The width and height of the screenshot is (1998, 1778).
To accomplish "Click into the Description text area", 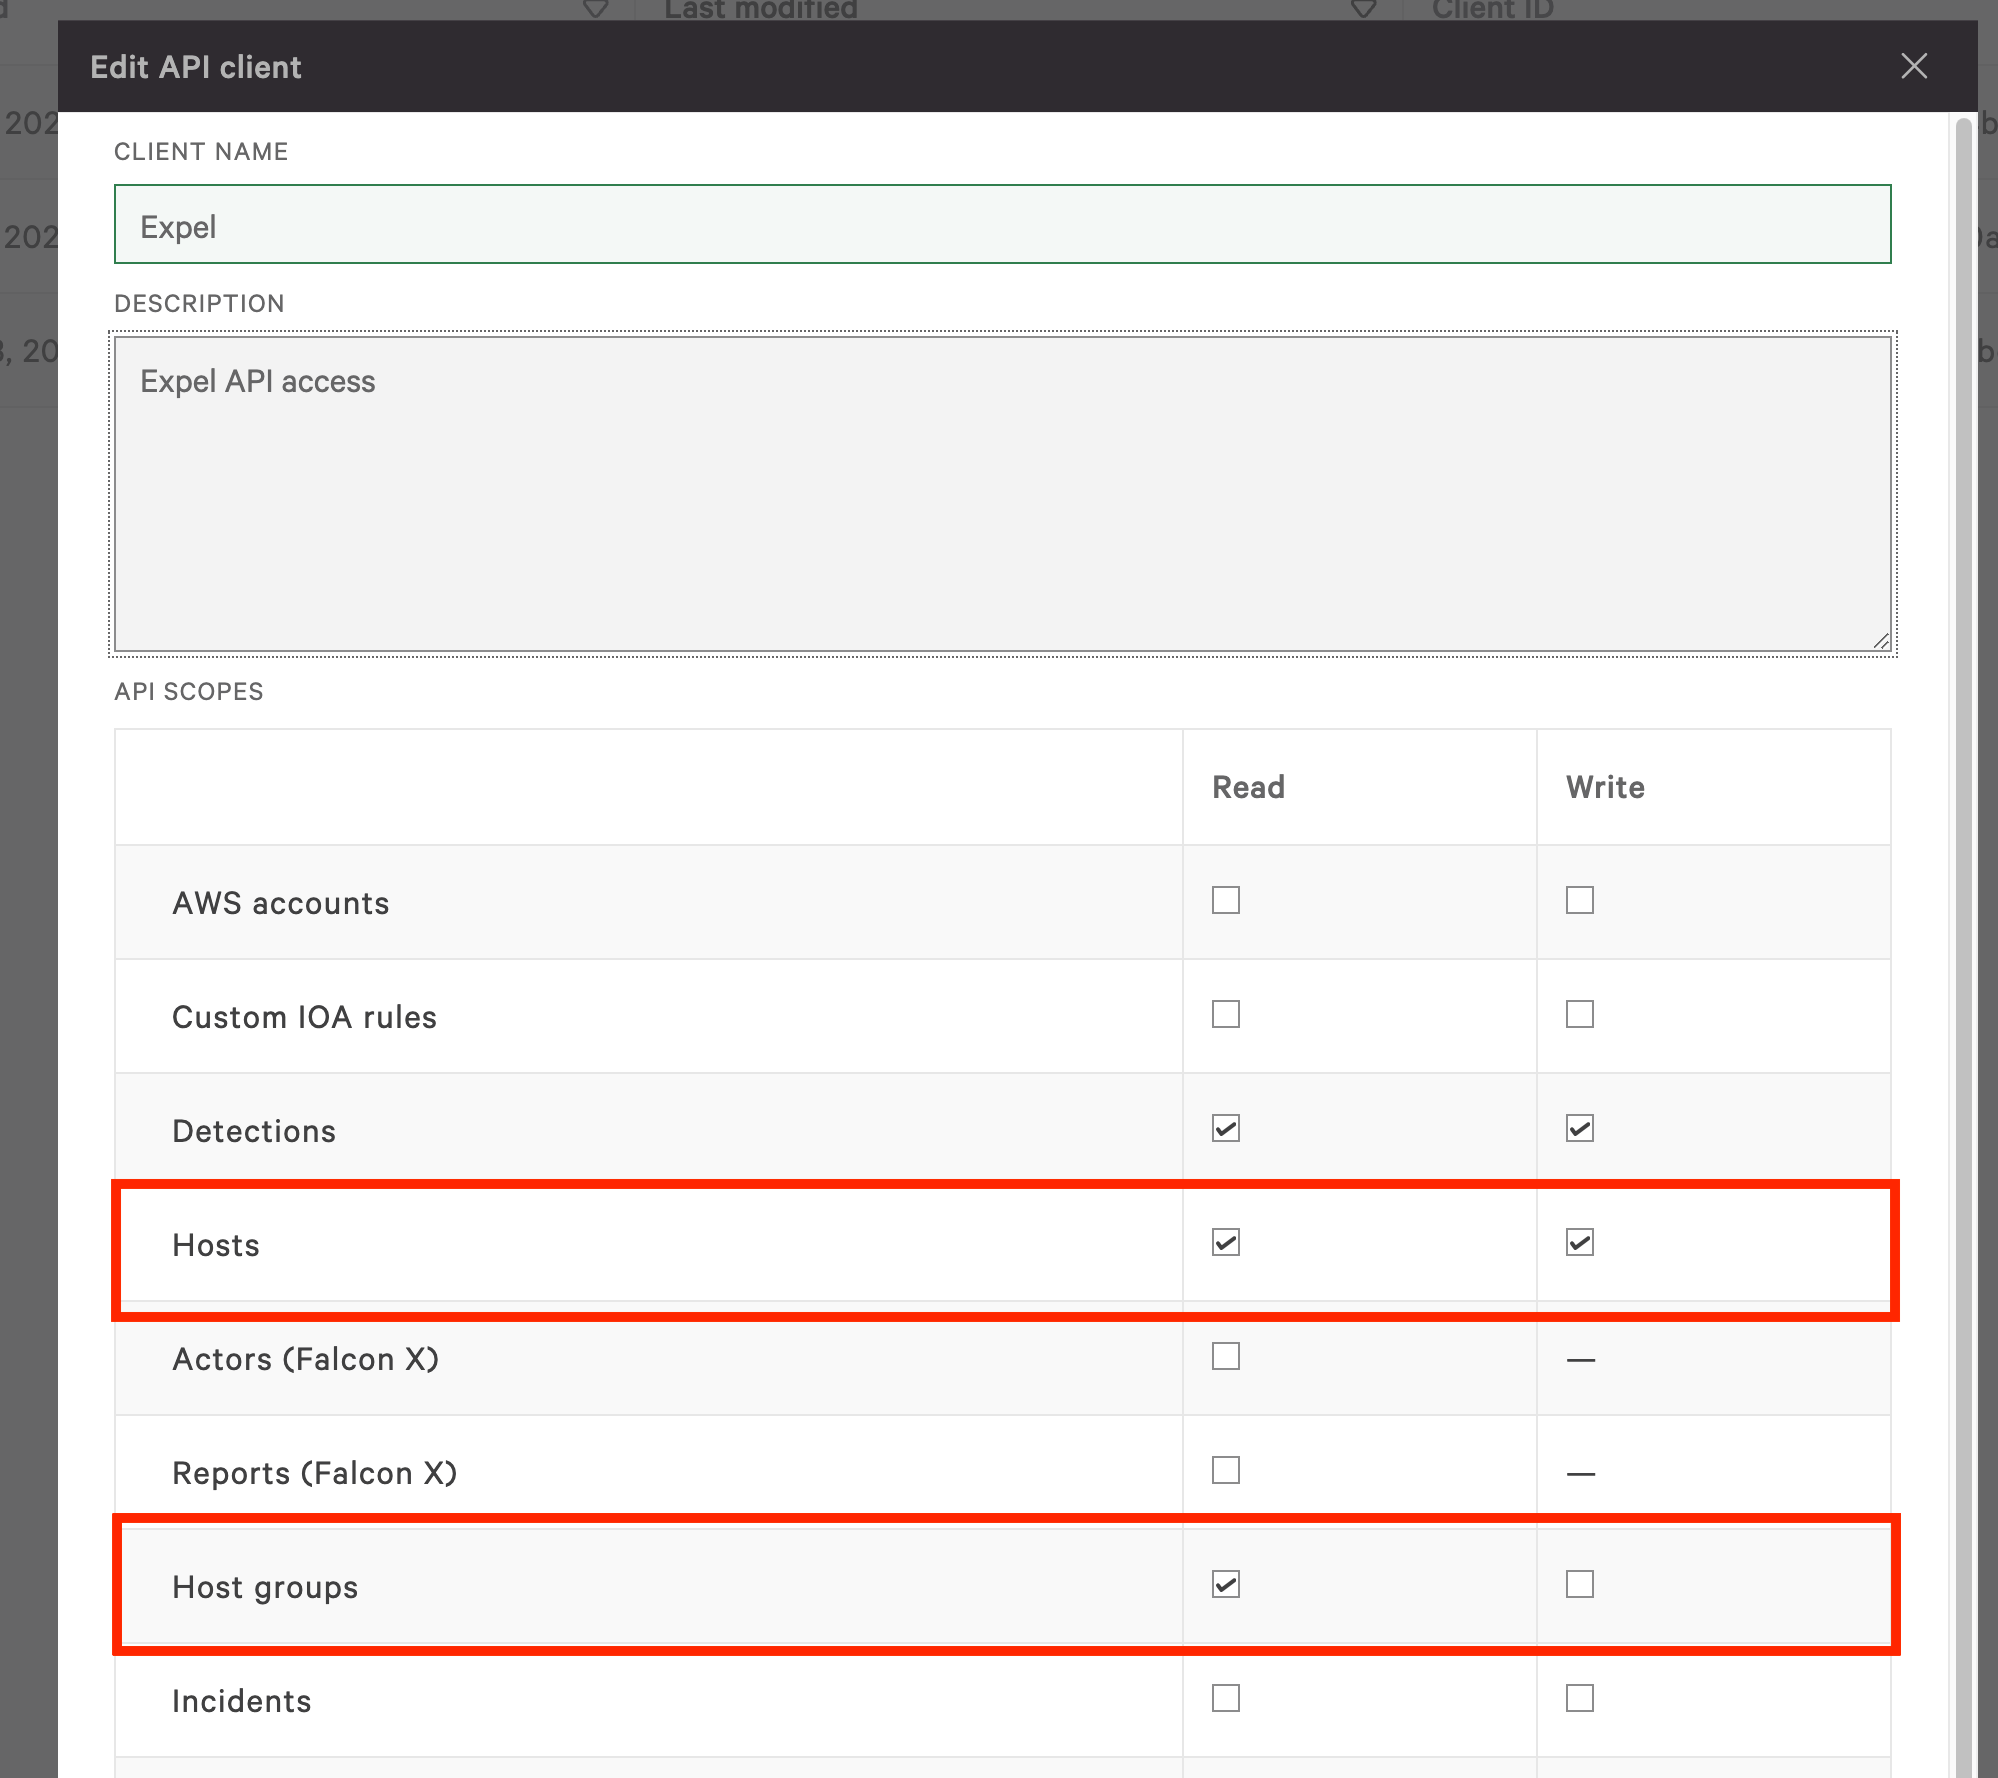I will tap(1002, 494).
